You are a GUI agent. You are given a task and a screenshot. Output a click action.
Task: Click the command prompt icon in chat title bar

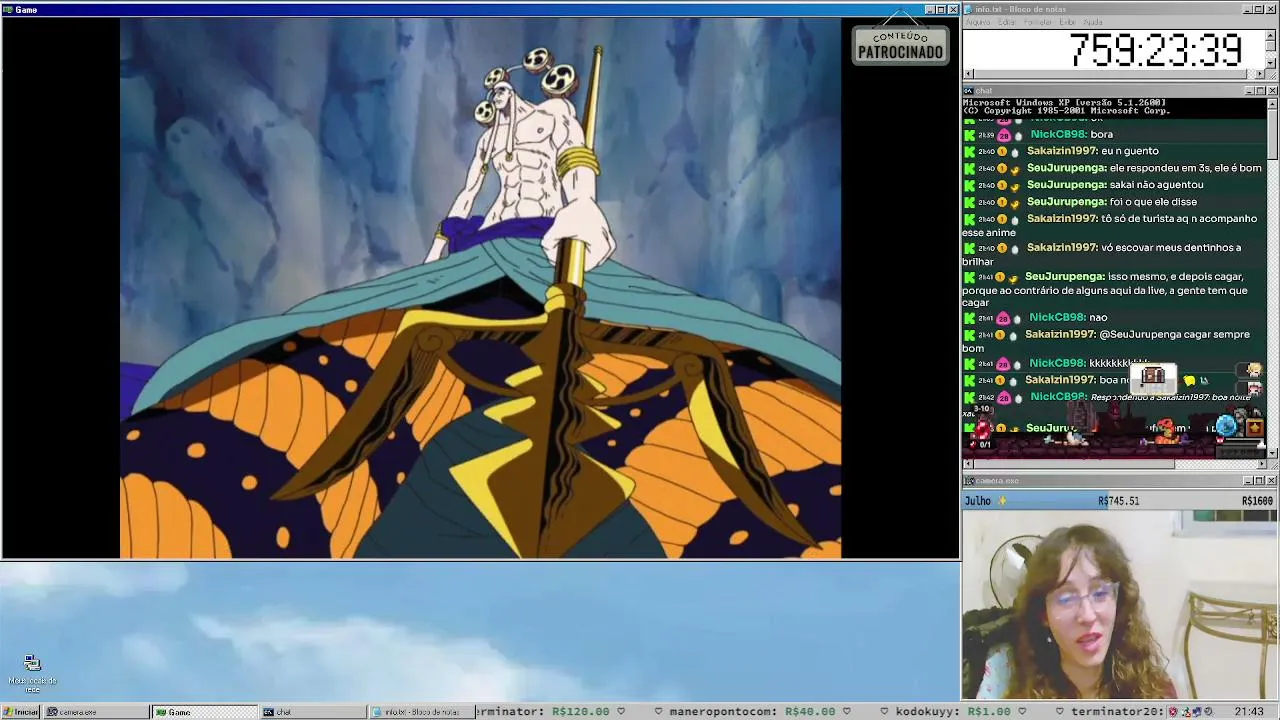click(x=968, y=91)
